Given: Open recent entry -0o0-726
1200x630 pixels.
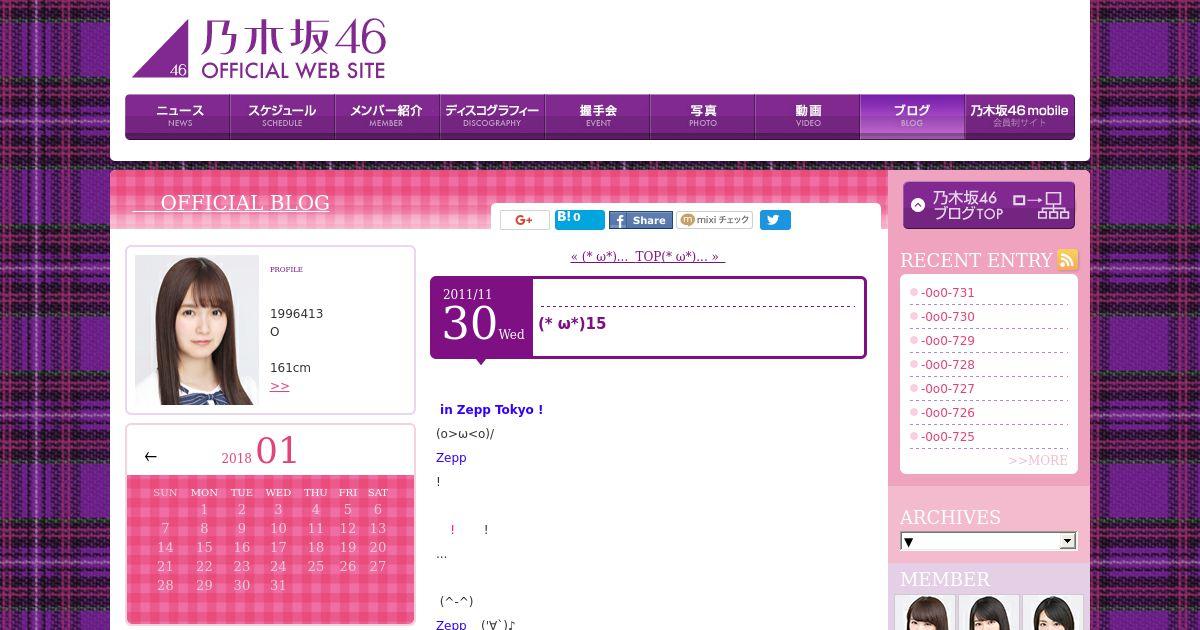Looking at the screenshot, I should coord(948,413).
